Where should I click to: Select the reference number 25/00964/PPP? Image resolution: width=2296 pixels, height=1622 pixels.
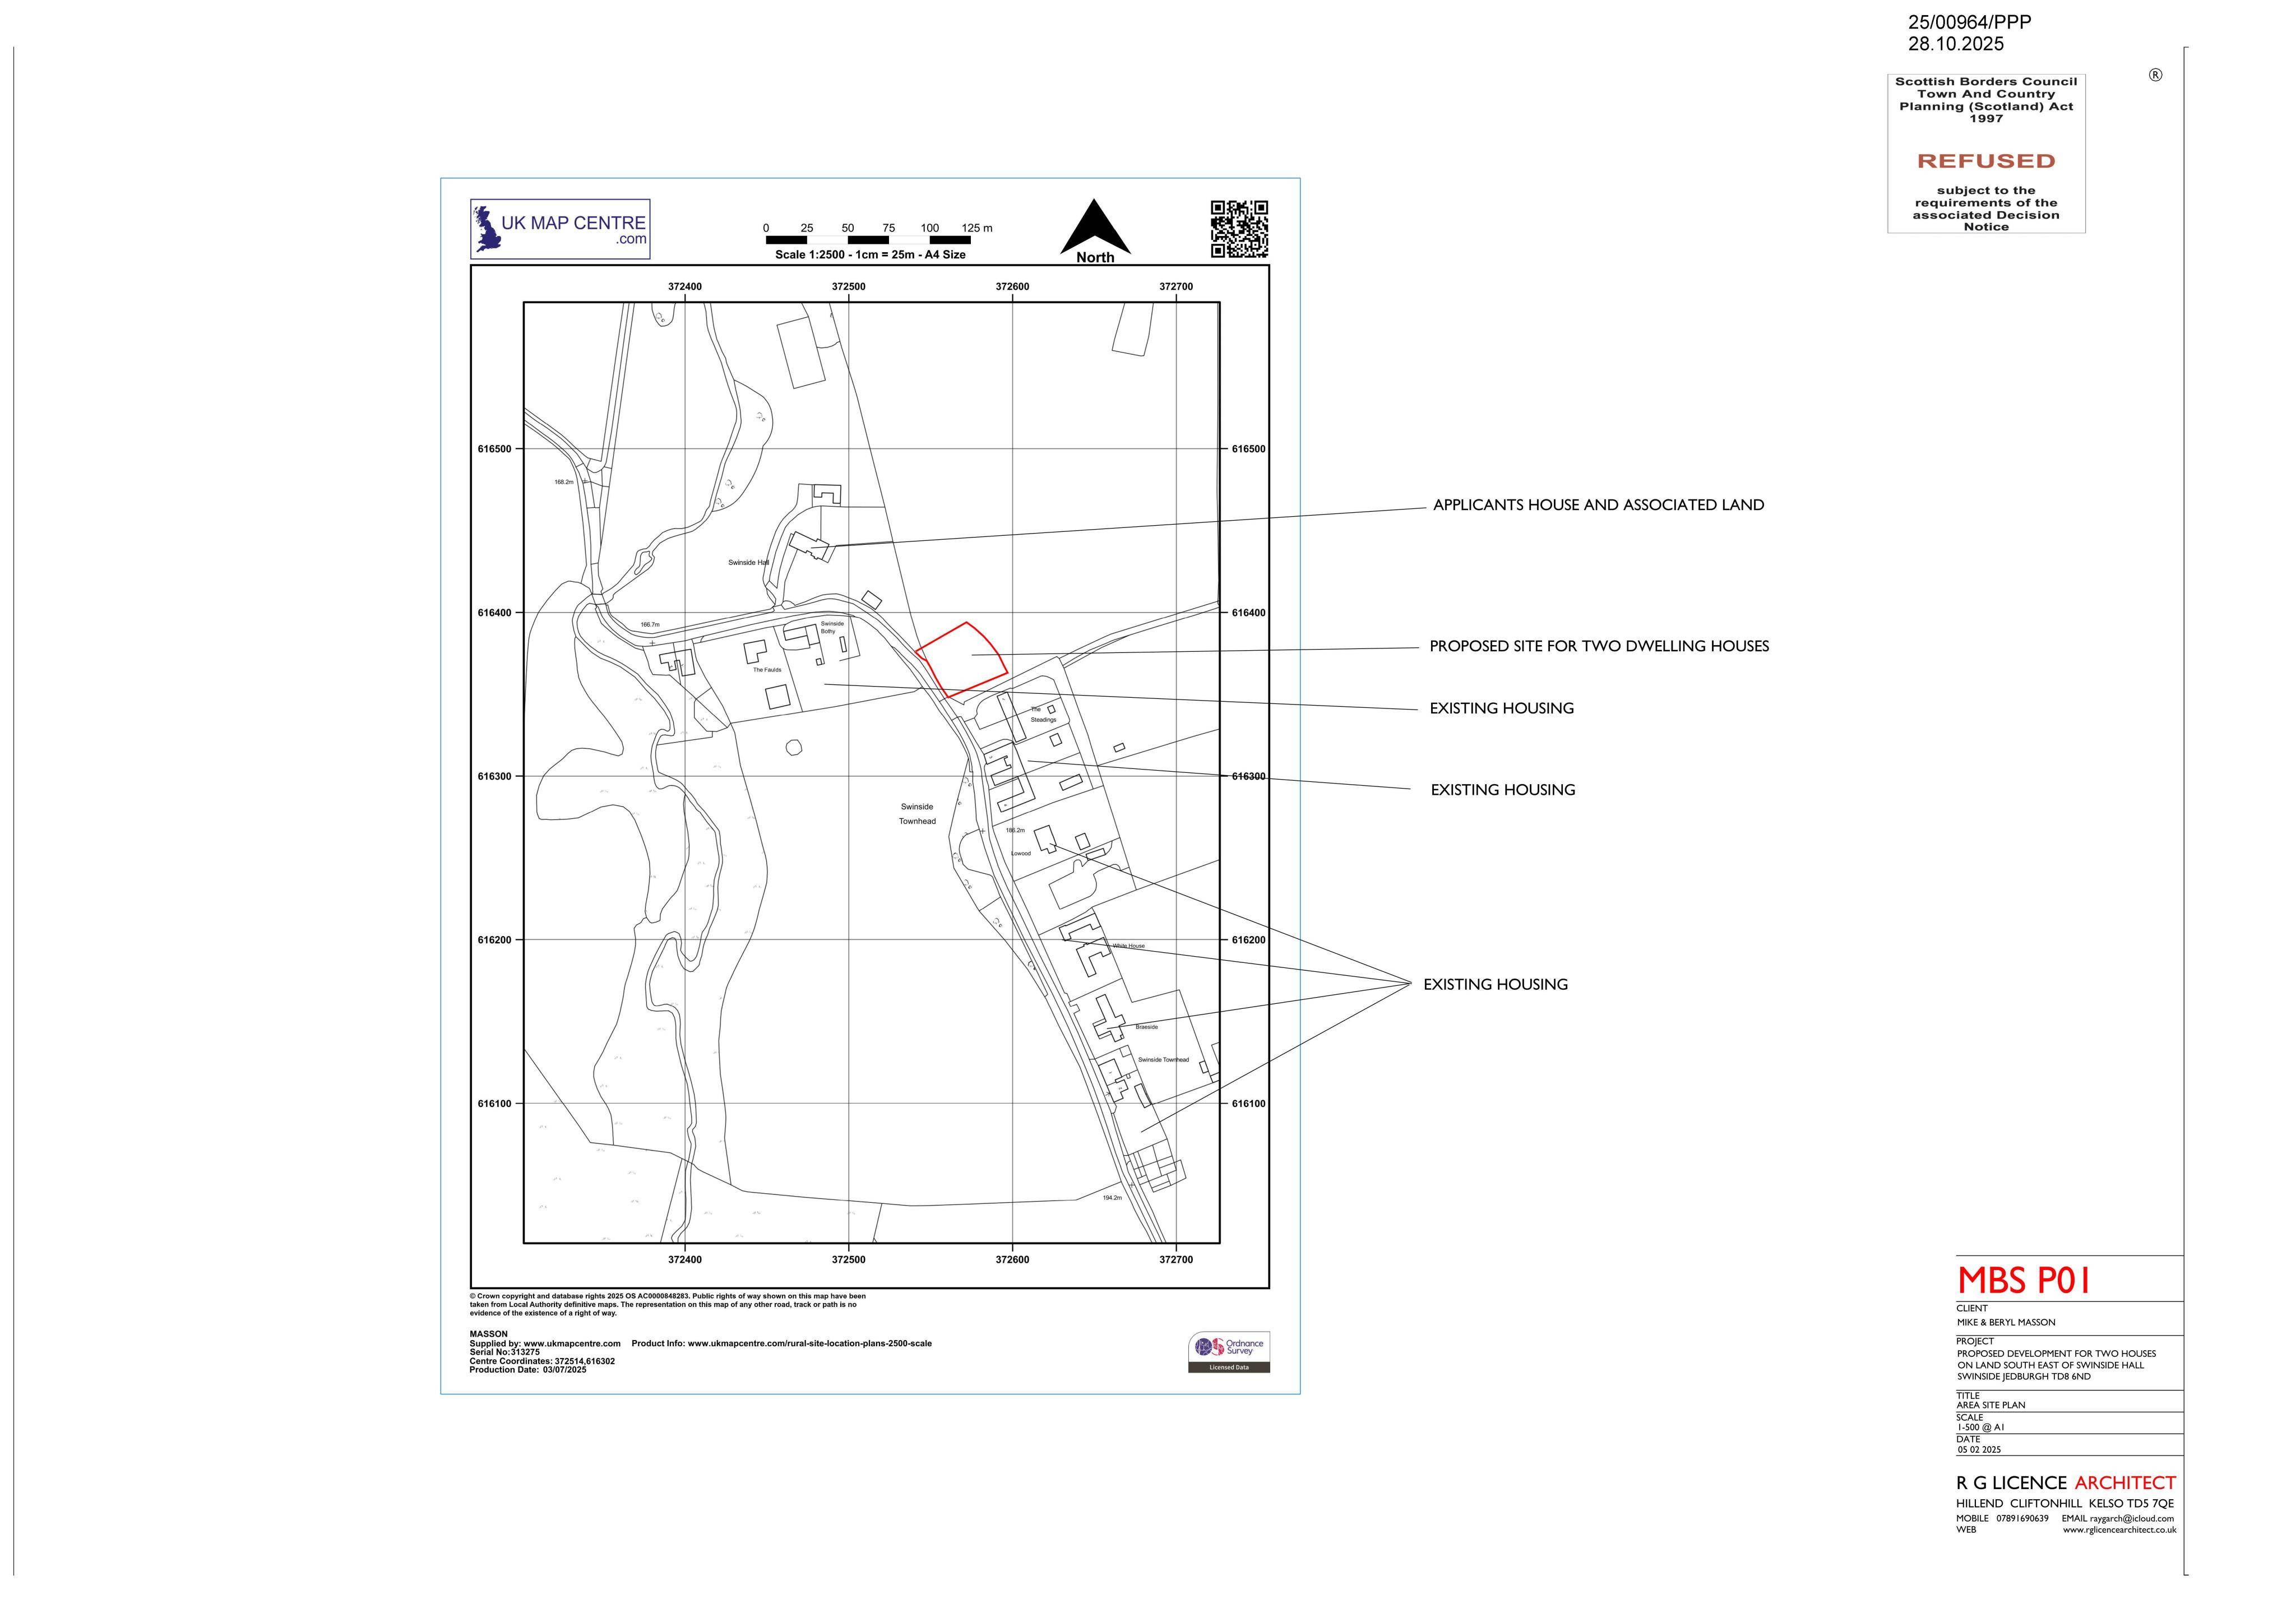pyautogui.click(x=1969, y=22)
